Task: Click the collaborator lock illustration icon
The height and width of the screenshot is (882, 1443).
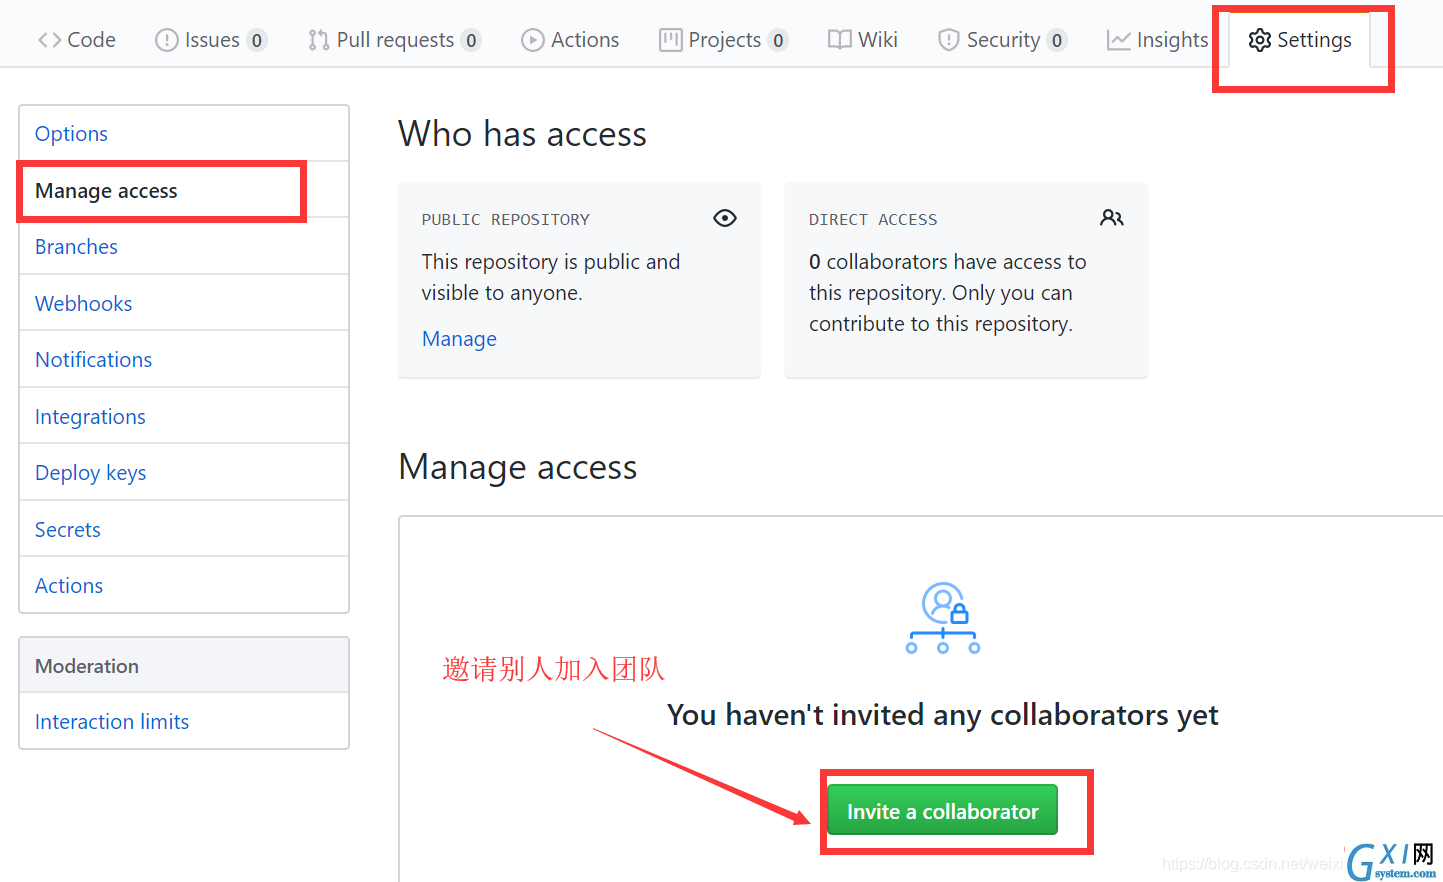Action: pyautogui.click(x=942, y=618)
